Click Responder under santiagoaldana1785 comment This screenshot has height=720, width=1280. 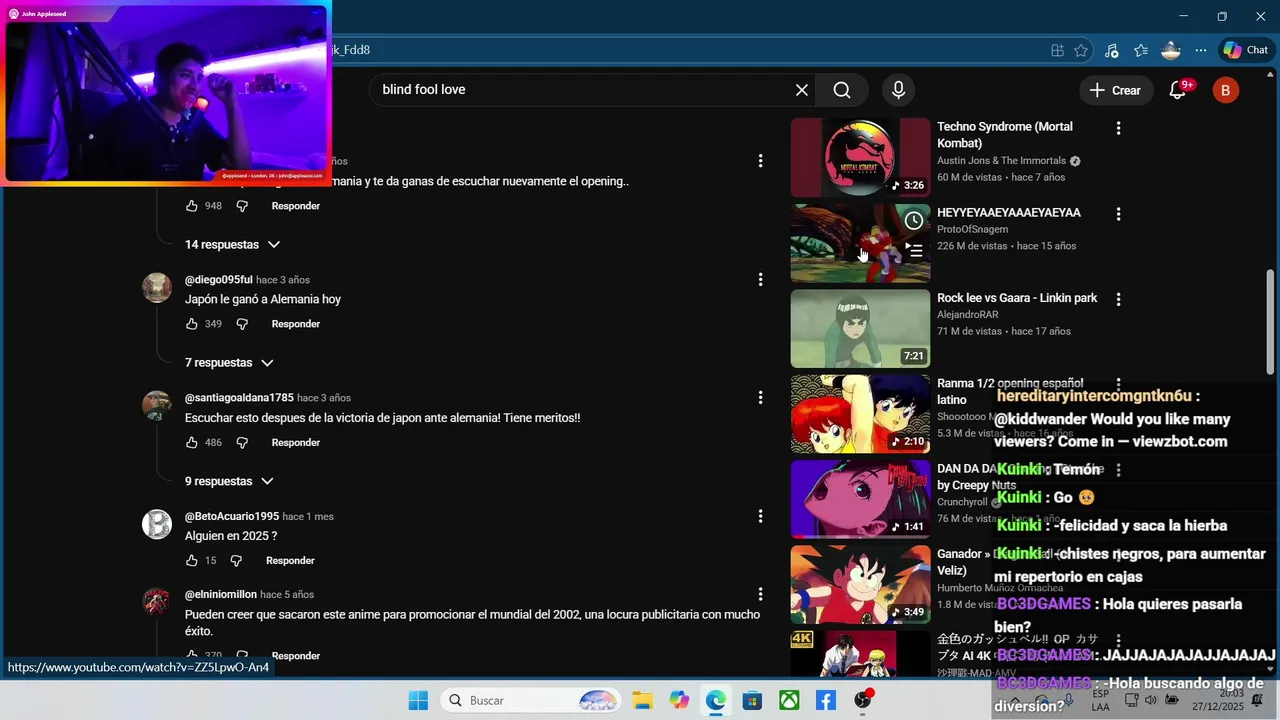(296, 442)
